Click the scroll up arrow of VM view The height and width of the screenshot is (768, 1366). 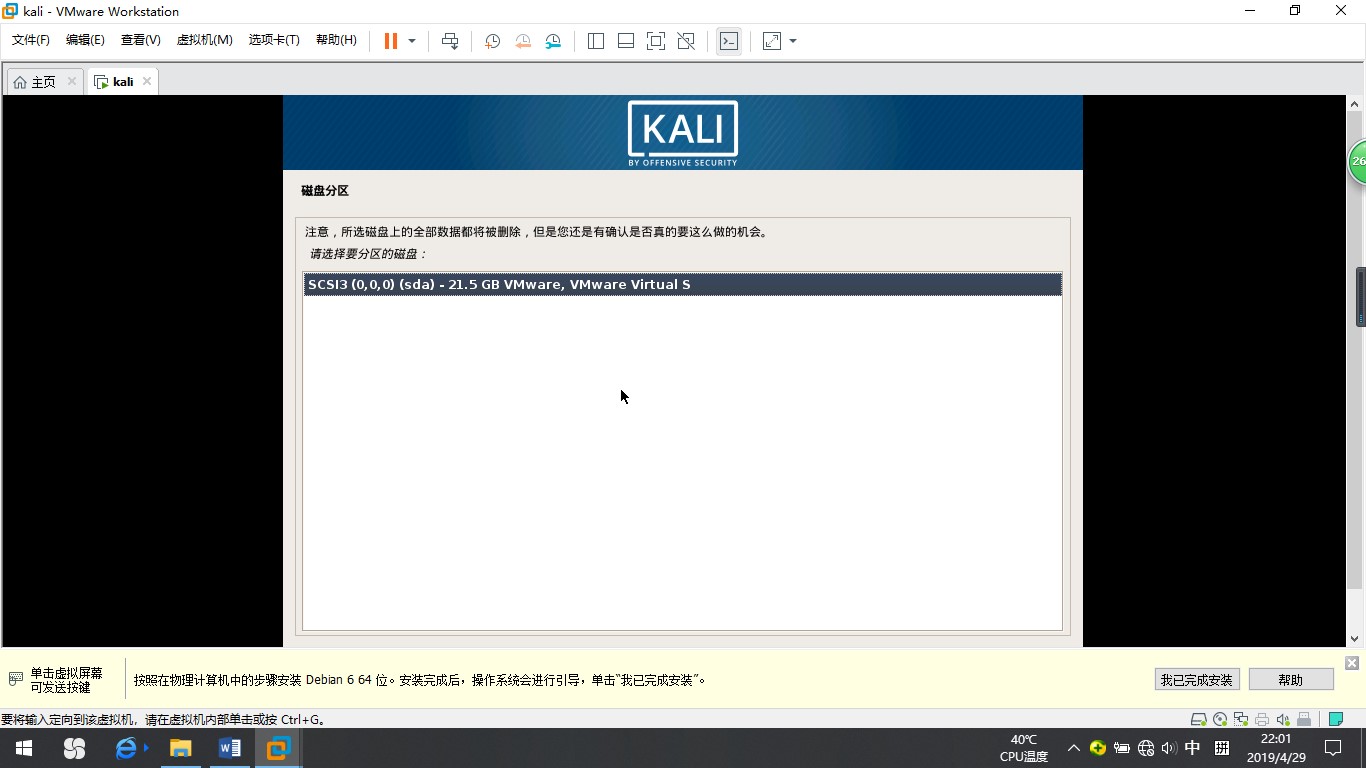(1355, 104)
